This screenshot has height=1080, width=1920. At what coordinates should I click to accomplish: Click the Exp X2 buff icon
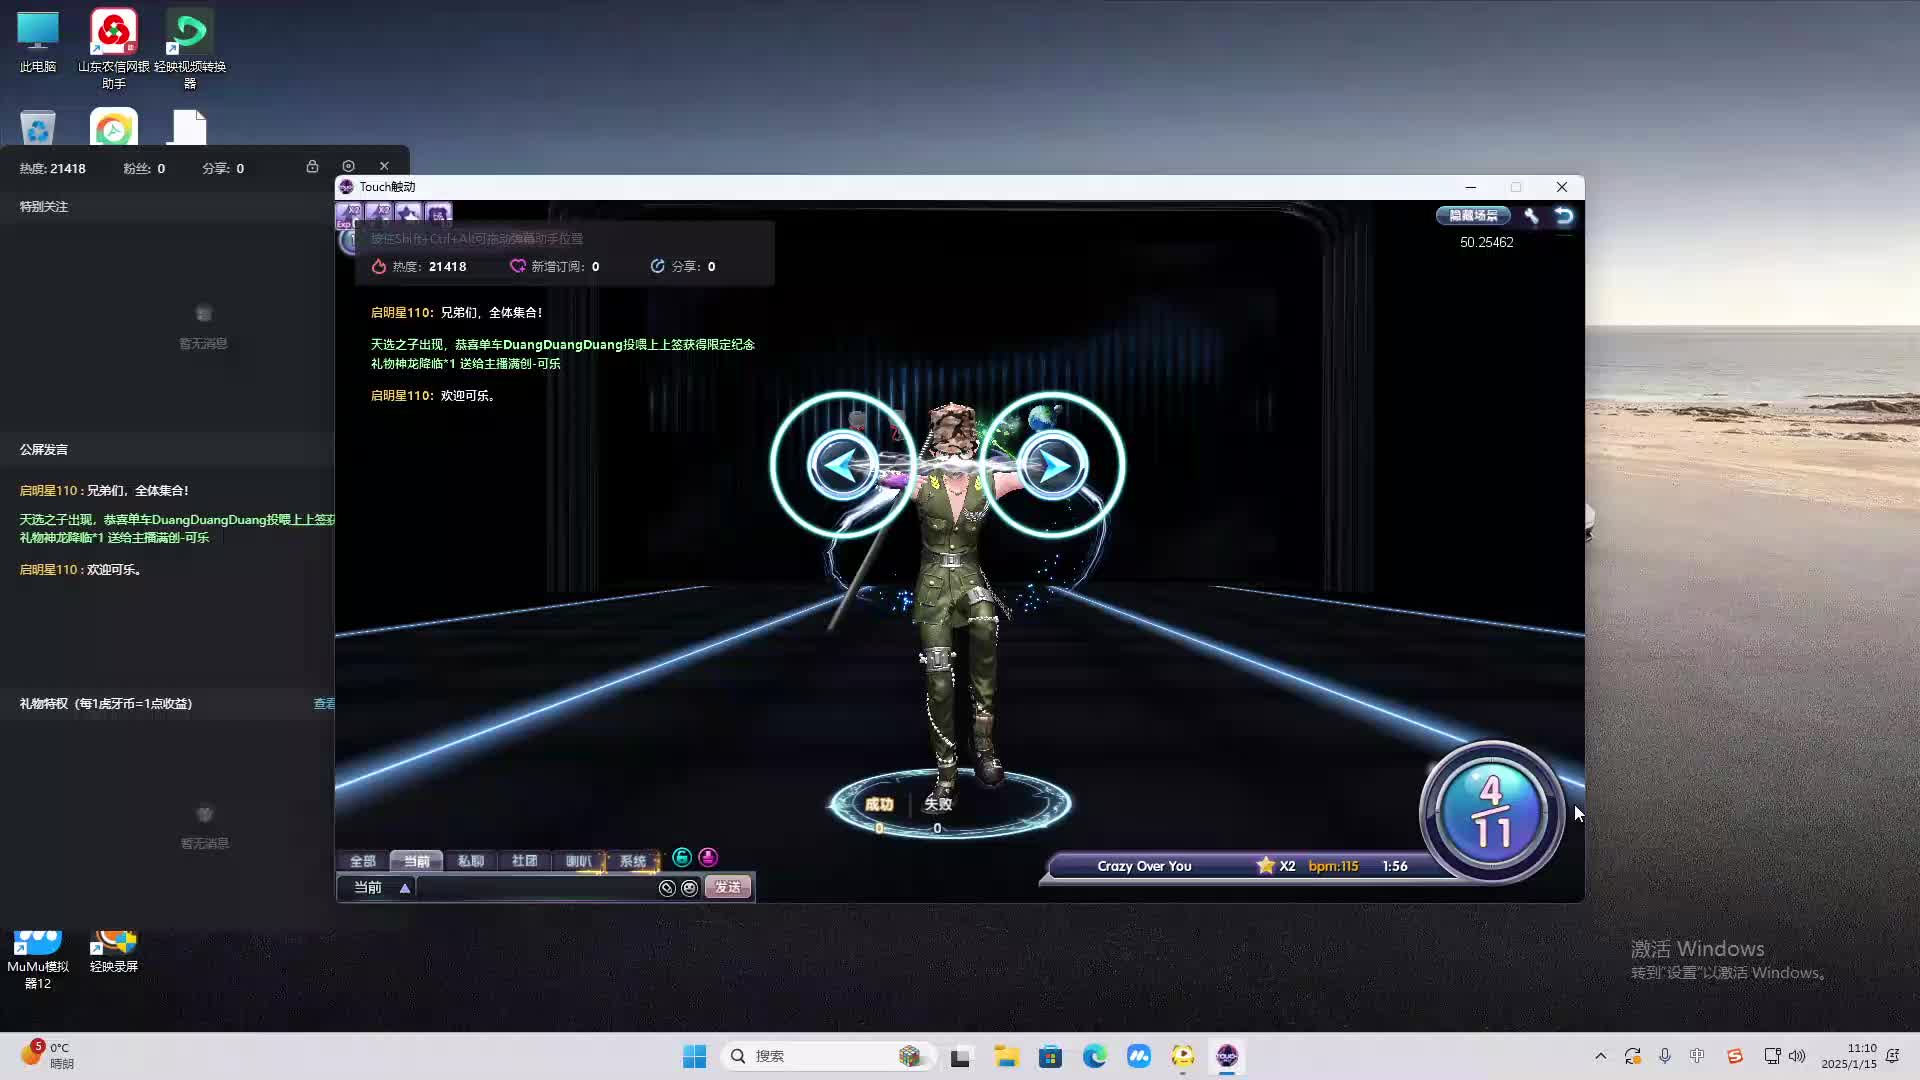coord(349,213)
